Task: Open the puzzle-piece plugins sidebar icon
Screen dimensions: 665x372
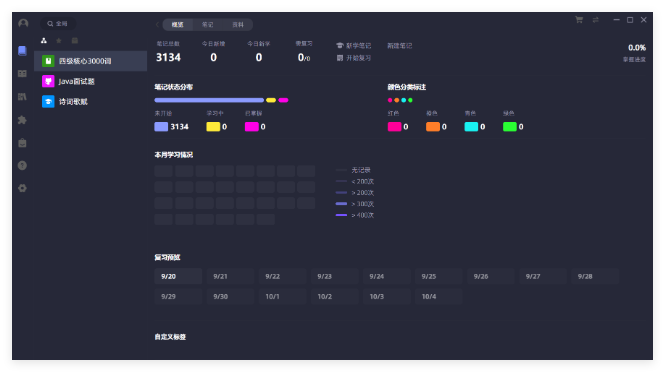Action: 22,120
